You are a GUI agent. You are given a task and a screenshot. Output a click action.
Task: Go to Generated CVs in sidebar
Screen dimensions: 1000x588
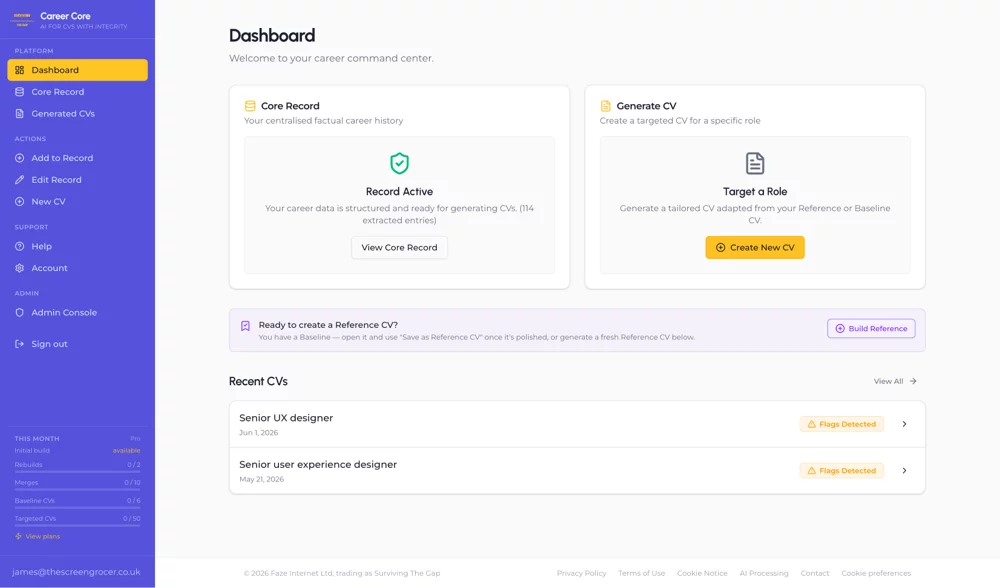tap(77, 114)
